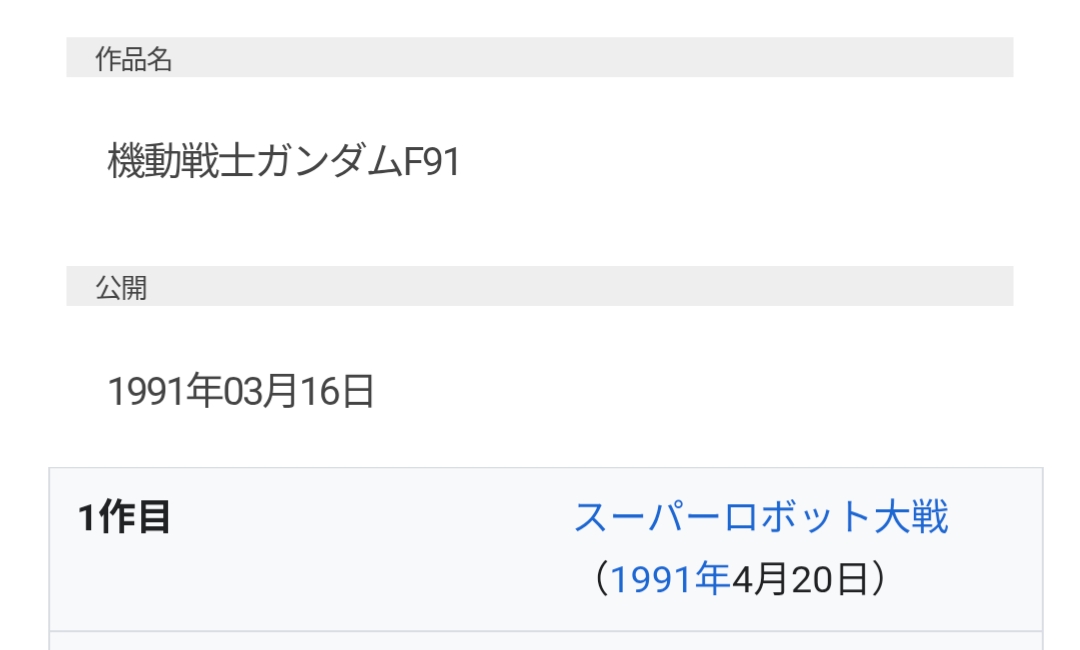The image size is (1080, 650).
Task: Click the 公開 section label
Action: 121,288
